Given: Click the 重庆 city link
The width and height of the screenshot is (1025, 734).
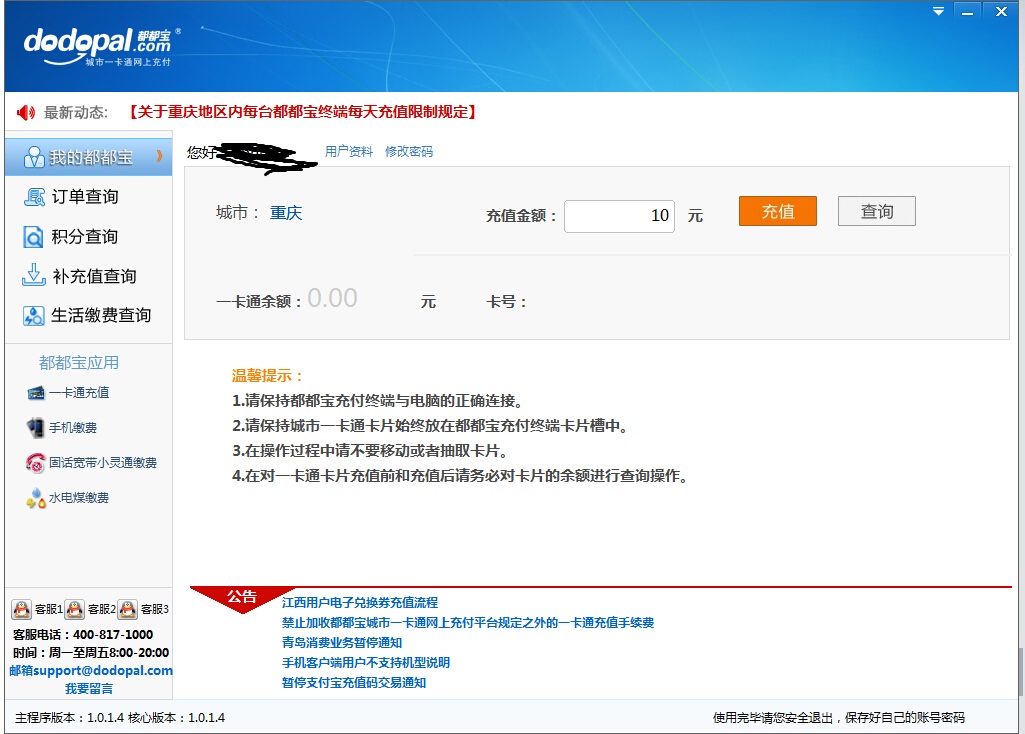Looking at the screenshot, I should [x=286, y=213].
